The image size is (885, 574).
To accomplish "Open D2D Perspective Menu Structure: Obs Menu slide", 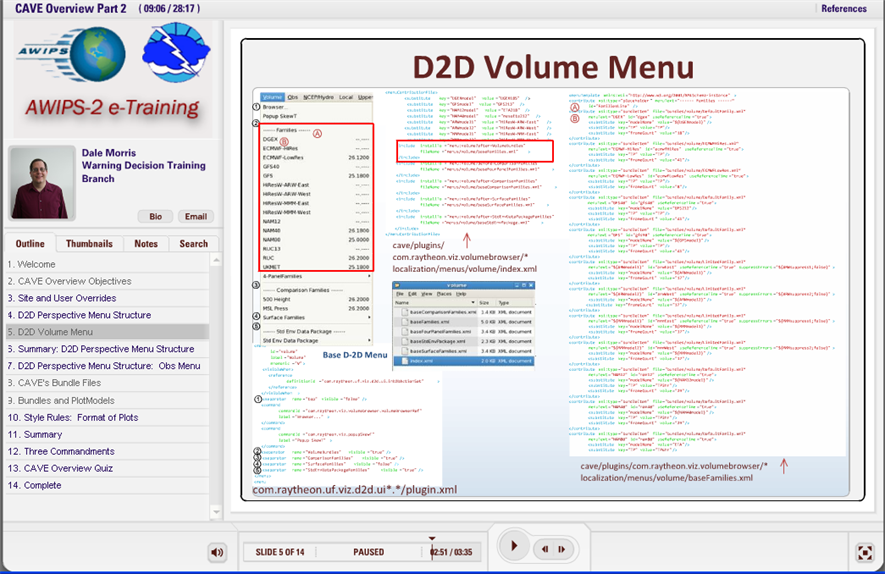I will pos(107,366).
